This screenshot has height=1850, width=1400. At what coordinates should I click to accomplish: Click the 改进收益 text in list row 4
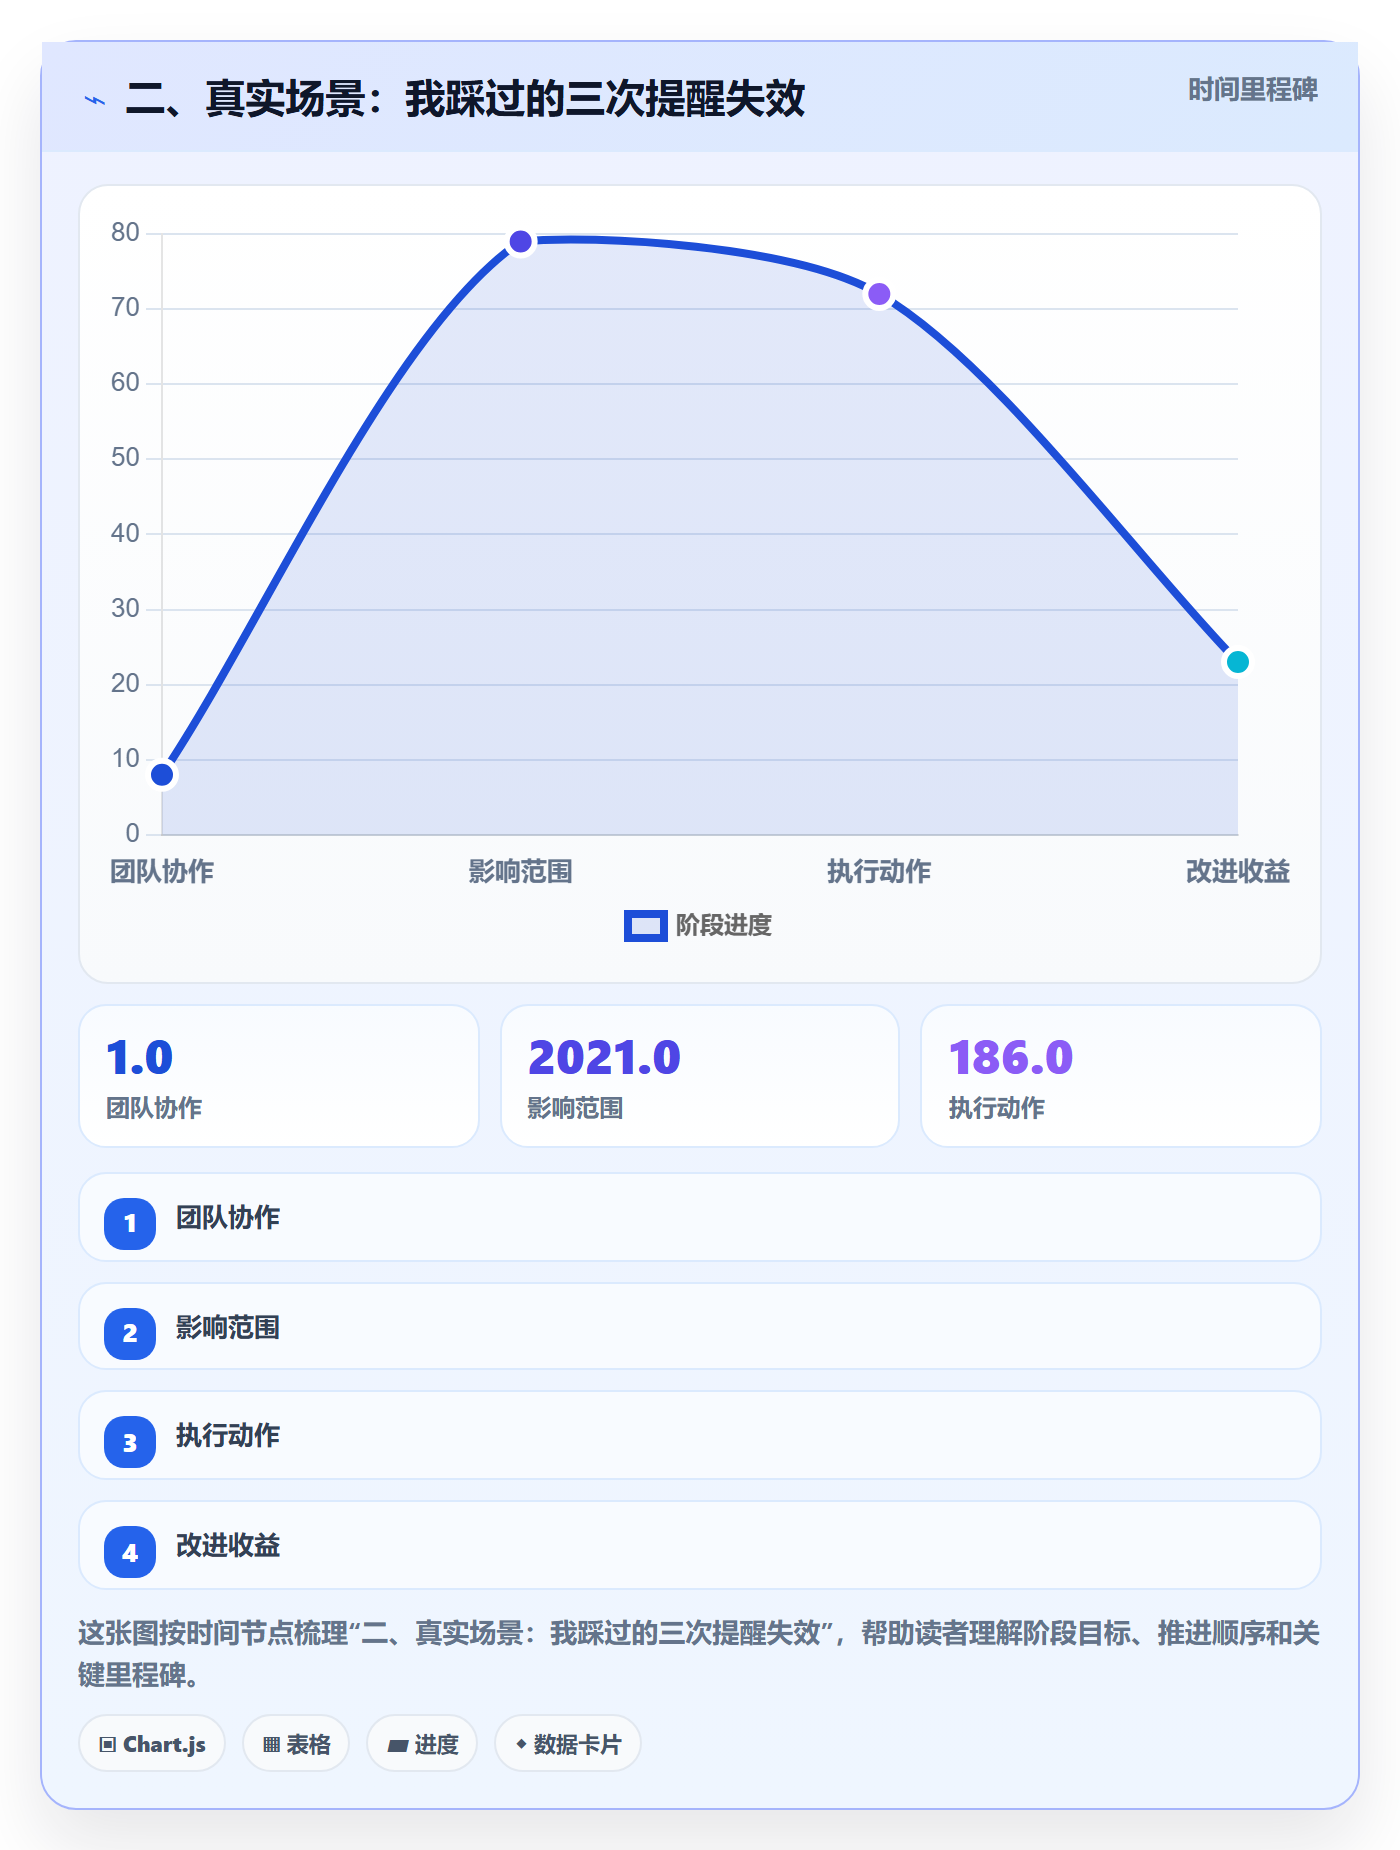(x=228, y=1546)
